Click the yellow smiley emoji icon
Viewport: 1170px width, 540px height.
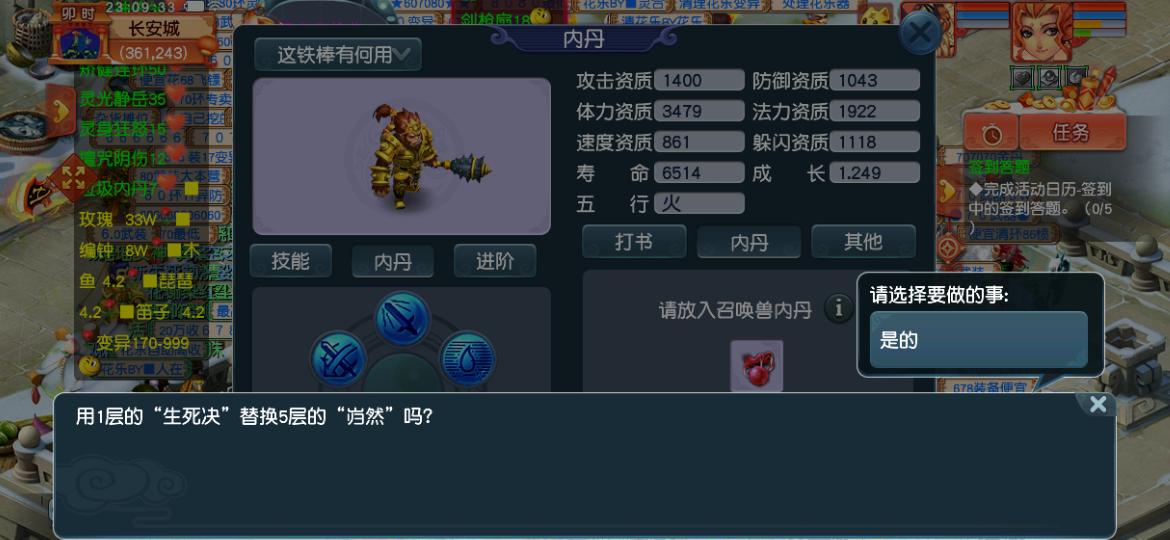coord(90,365)
